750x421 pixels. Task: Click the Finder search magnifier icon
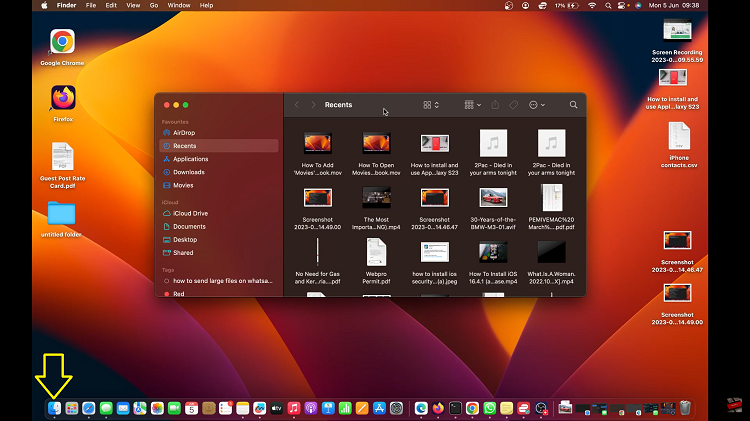coord(573,105)
